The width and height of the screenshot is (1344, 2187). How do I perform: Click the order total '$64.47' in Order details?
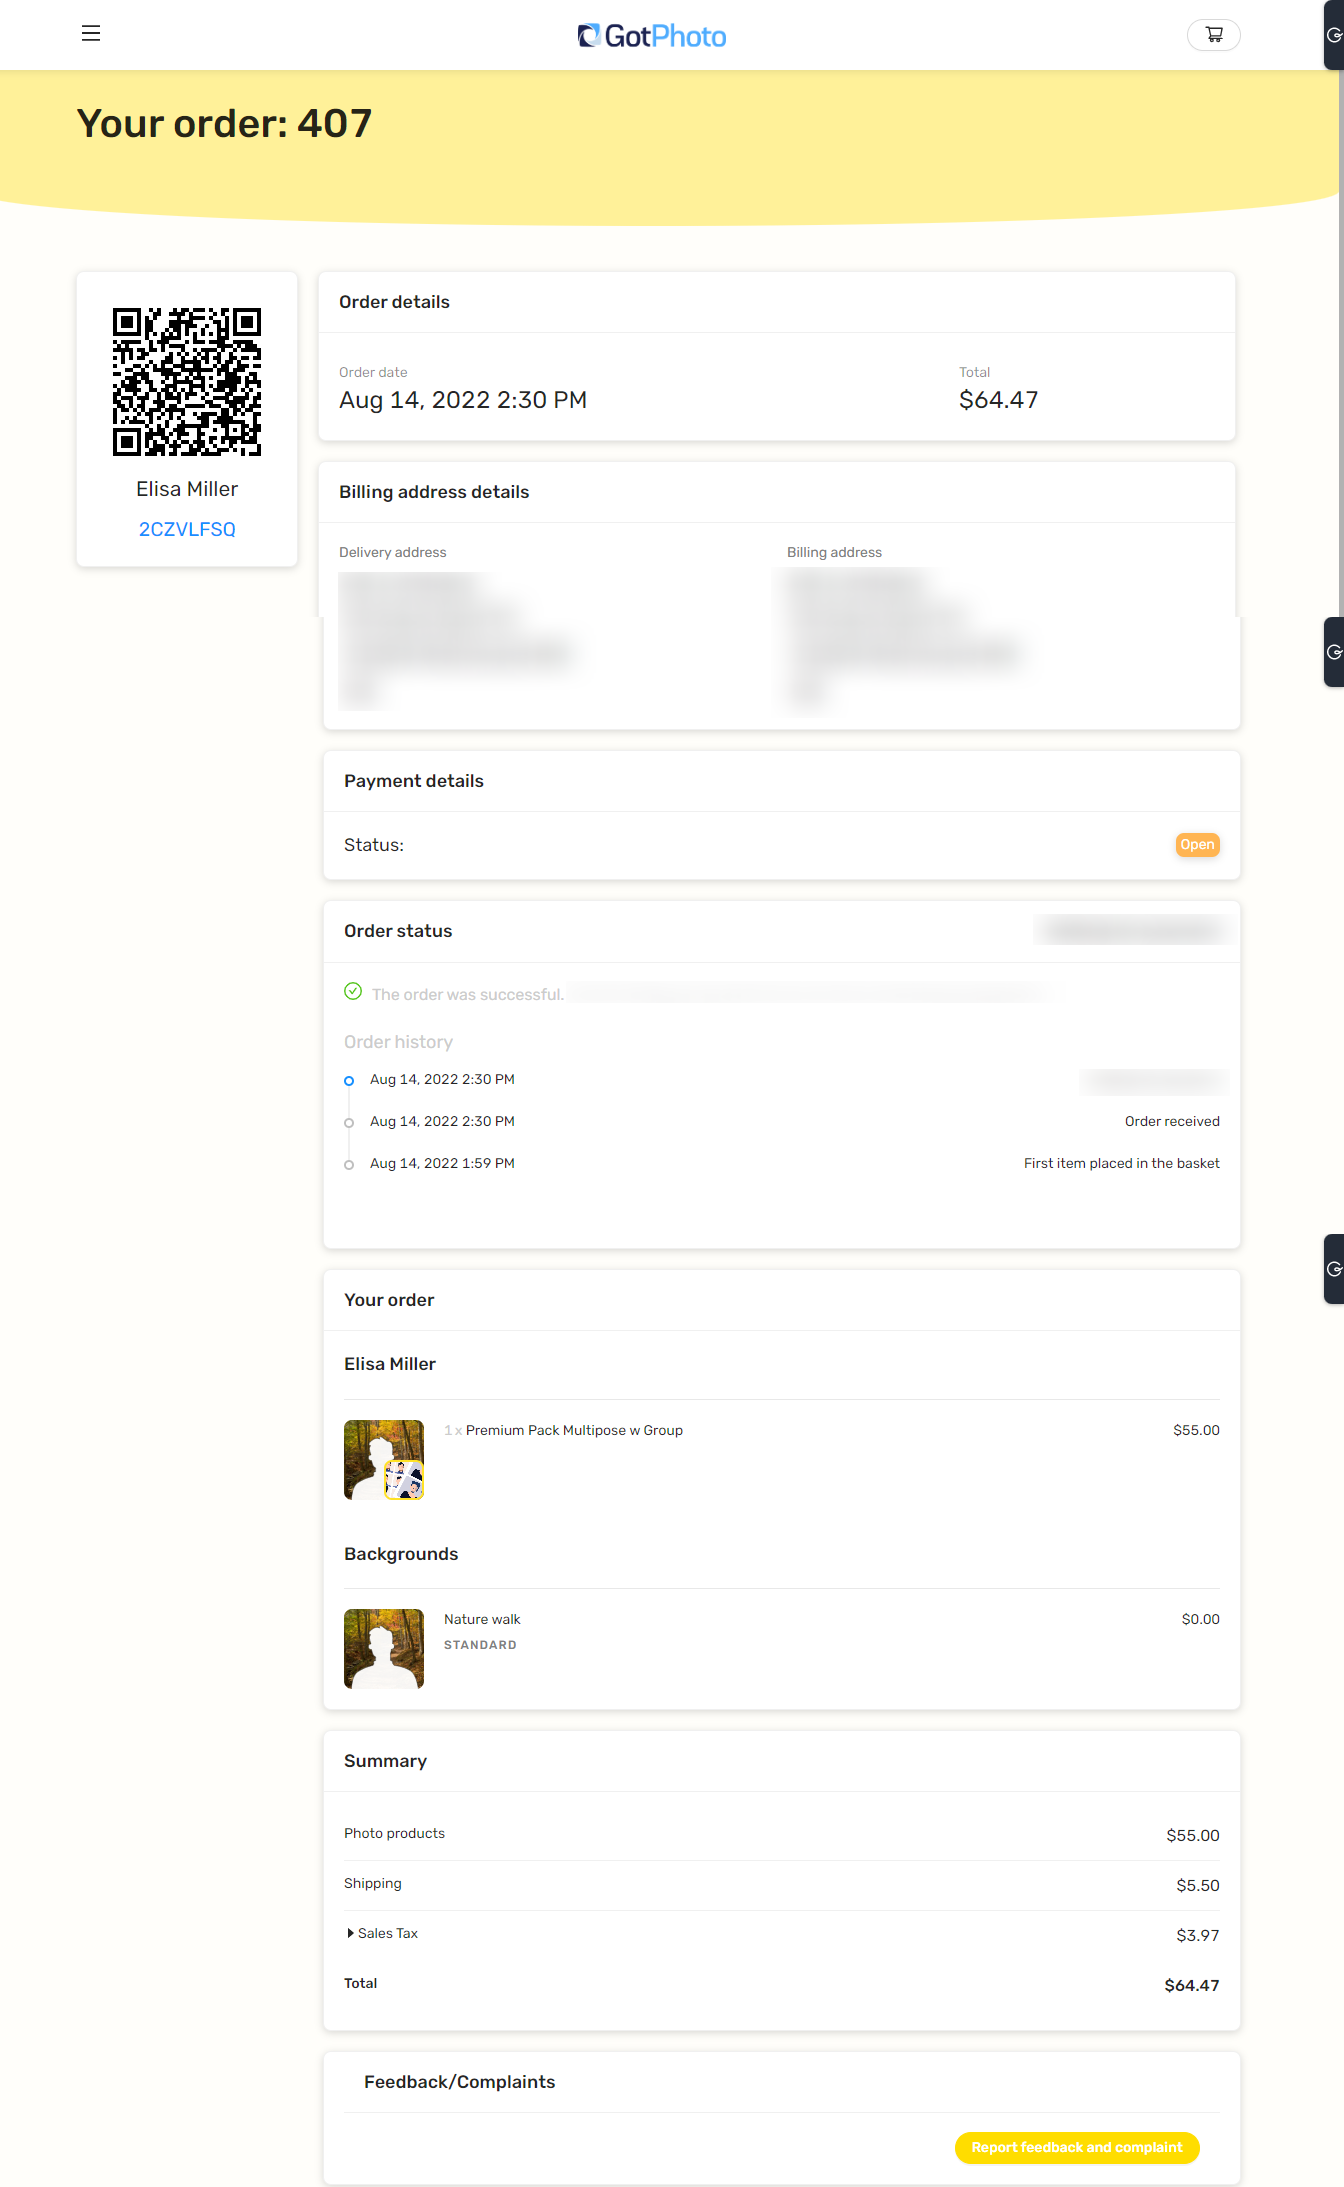click(x=998, y=400)
